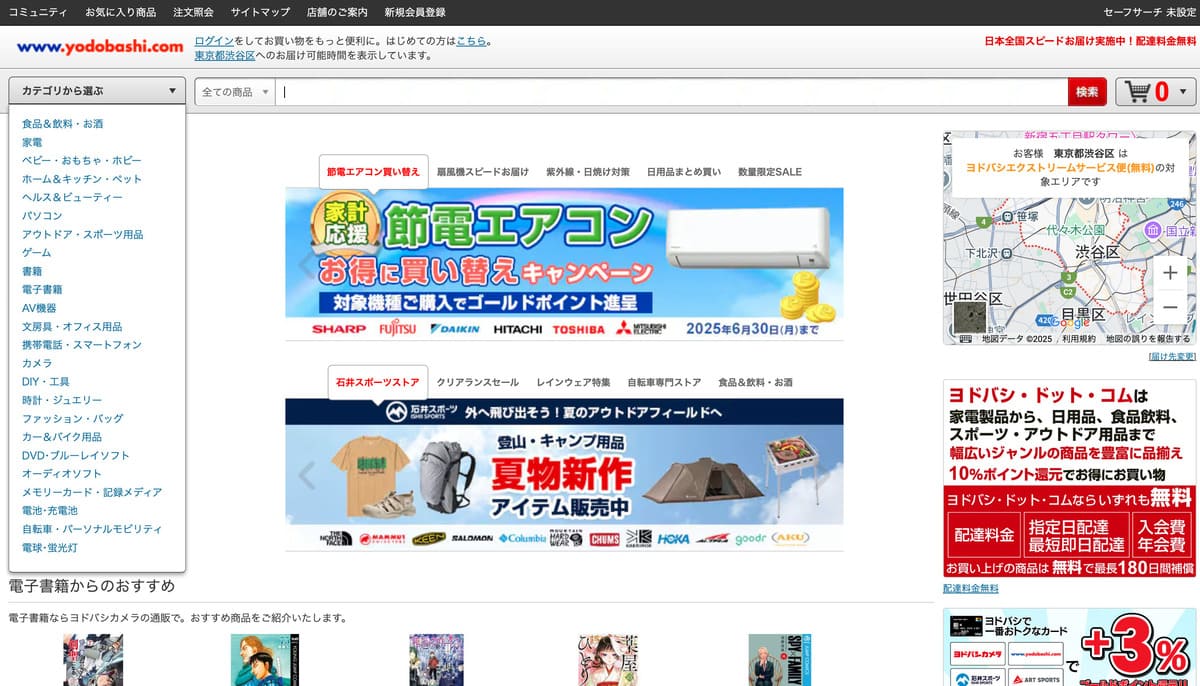Open the コミュニティ menu item

point(38,12)
